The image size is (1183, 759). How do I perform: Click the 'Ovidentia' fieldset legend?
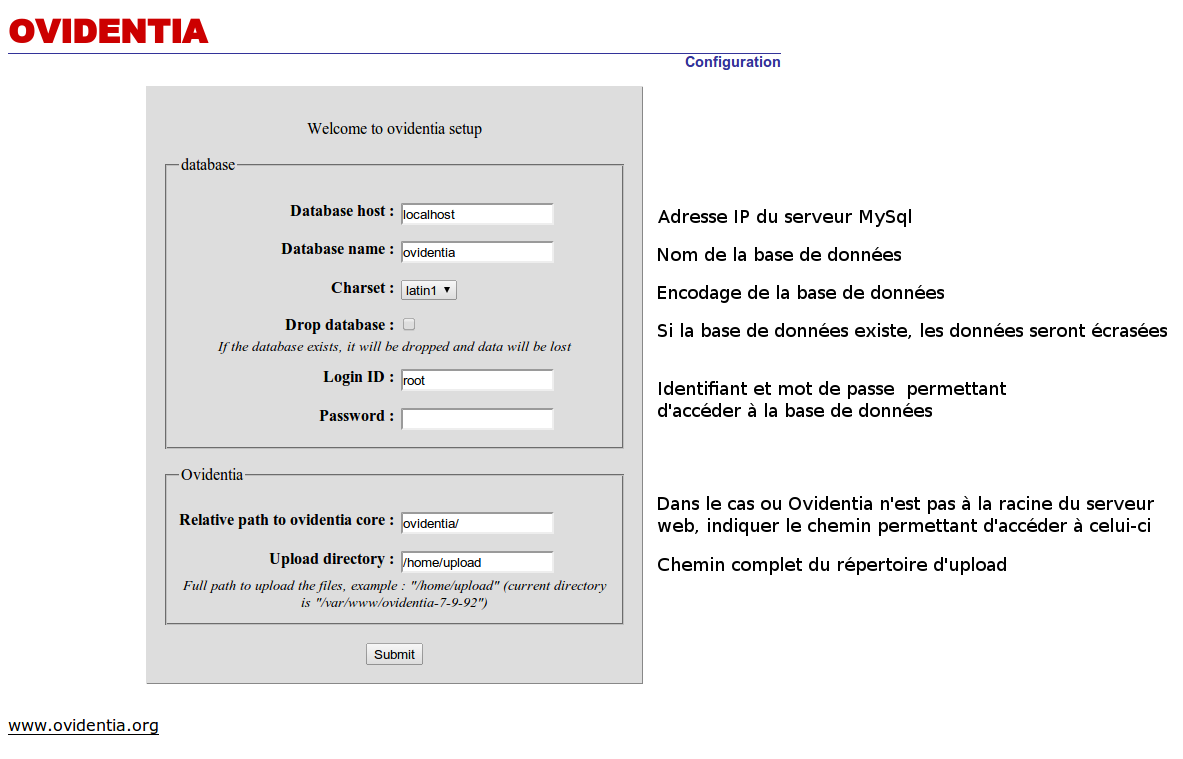coord(211,475)
